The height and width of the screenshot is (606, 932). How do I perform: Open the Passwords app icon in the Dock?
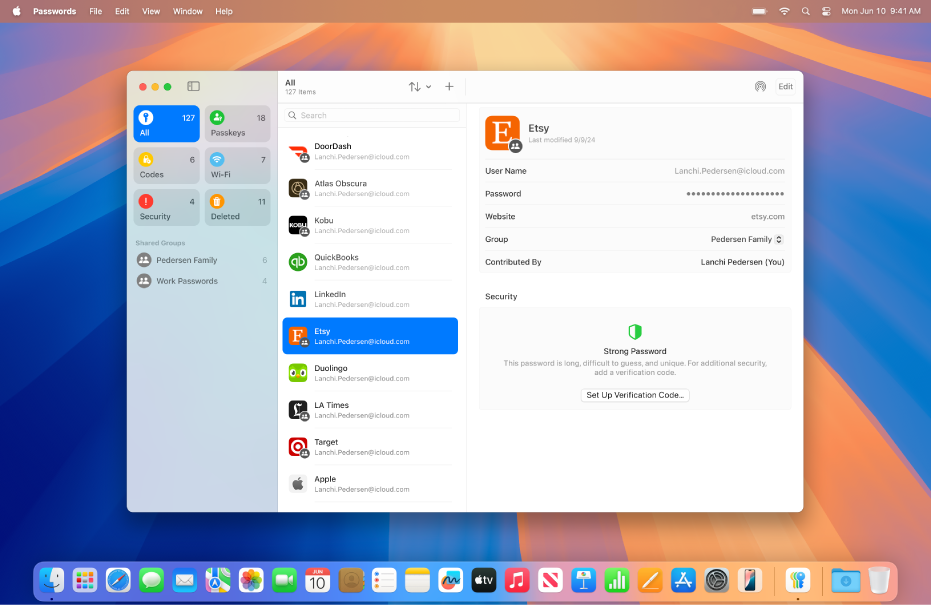point(797,580)
